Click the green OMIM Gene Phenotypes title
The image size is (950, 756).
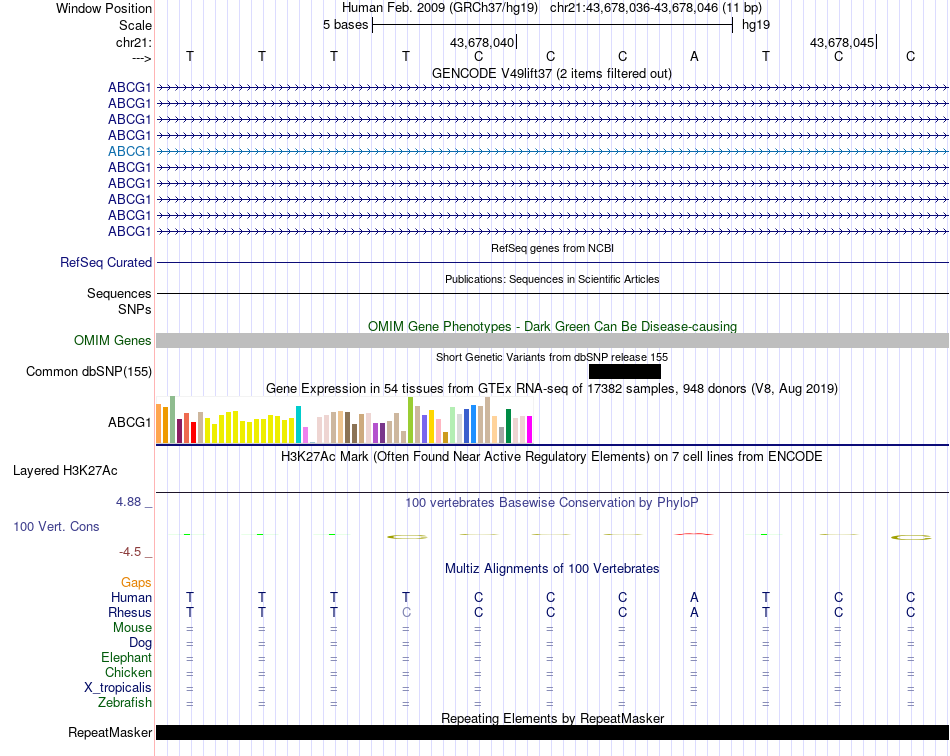pos(552,327)
